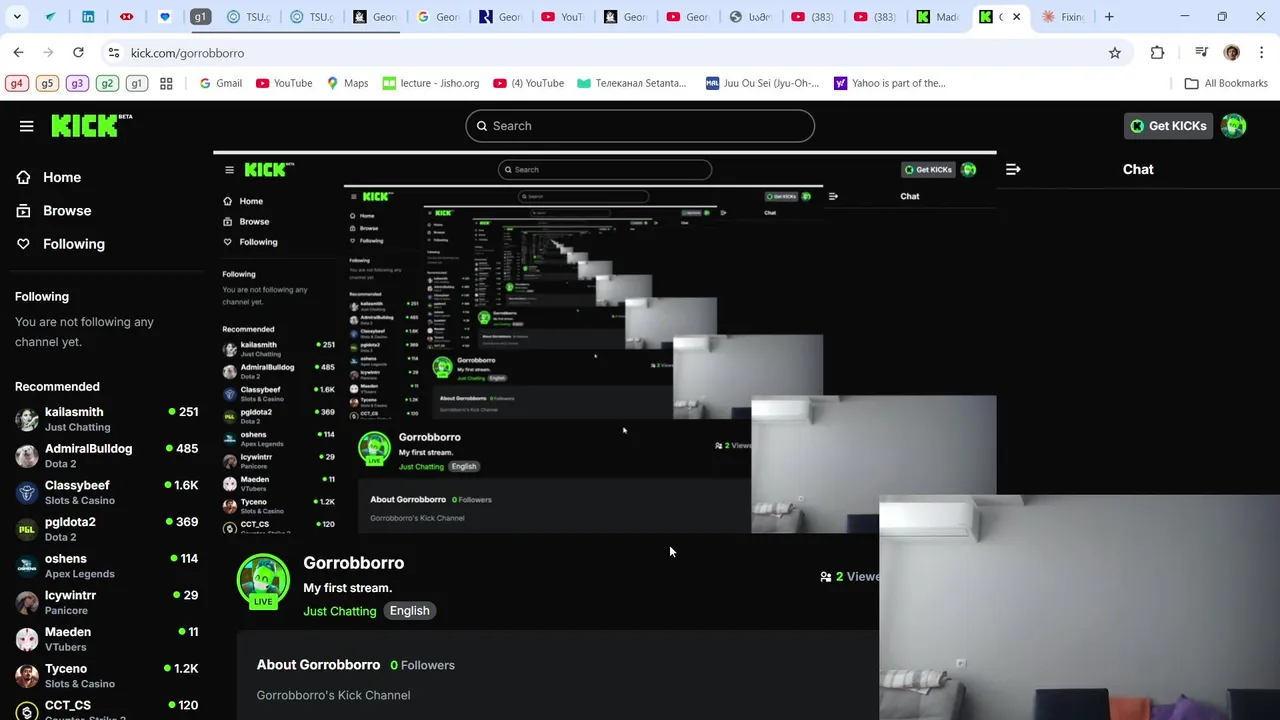The height and width of the screenshot is (720, 1280).
Task: Click the Gorrobborro stream title 'My first stream.'
Action: tap(348, 588)
